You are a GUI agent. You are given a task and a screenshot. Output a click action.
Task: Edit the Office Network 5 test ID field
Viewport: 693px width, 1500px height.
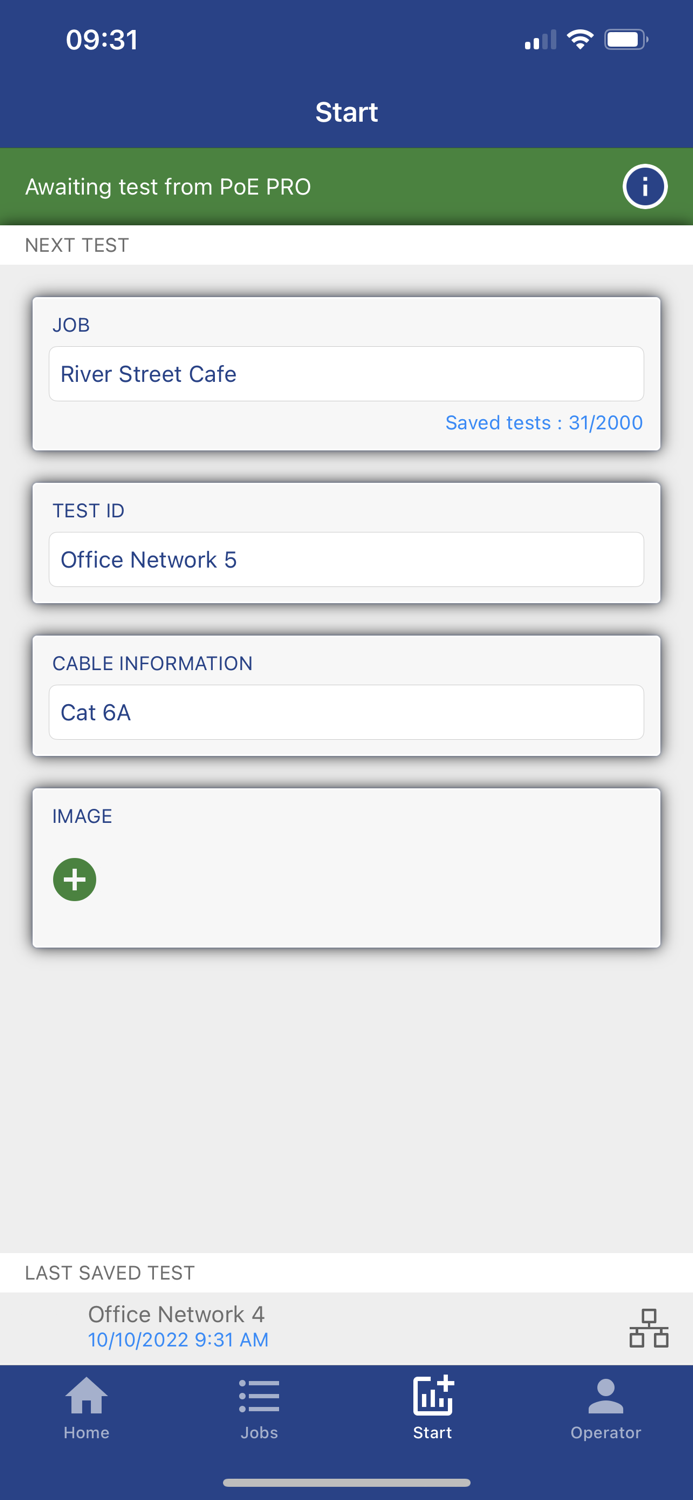pos(347,559)
